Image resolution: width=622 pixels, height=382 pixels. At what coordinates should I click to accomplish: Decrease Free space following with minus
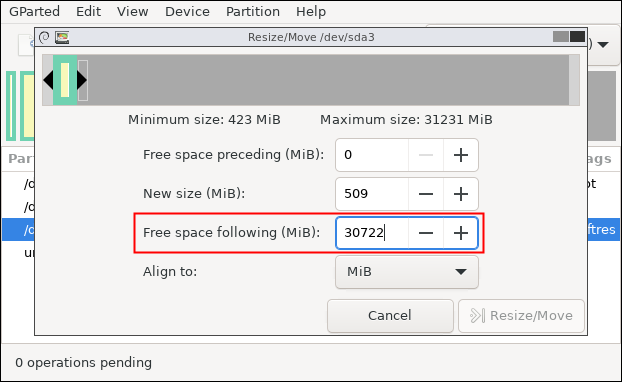426,233
